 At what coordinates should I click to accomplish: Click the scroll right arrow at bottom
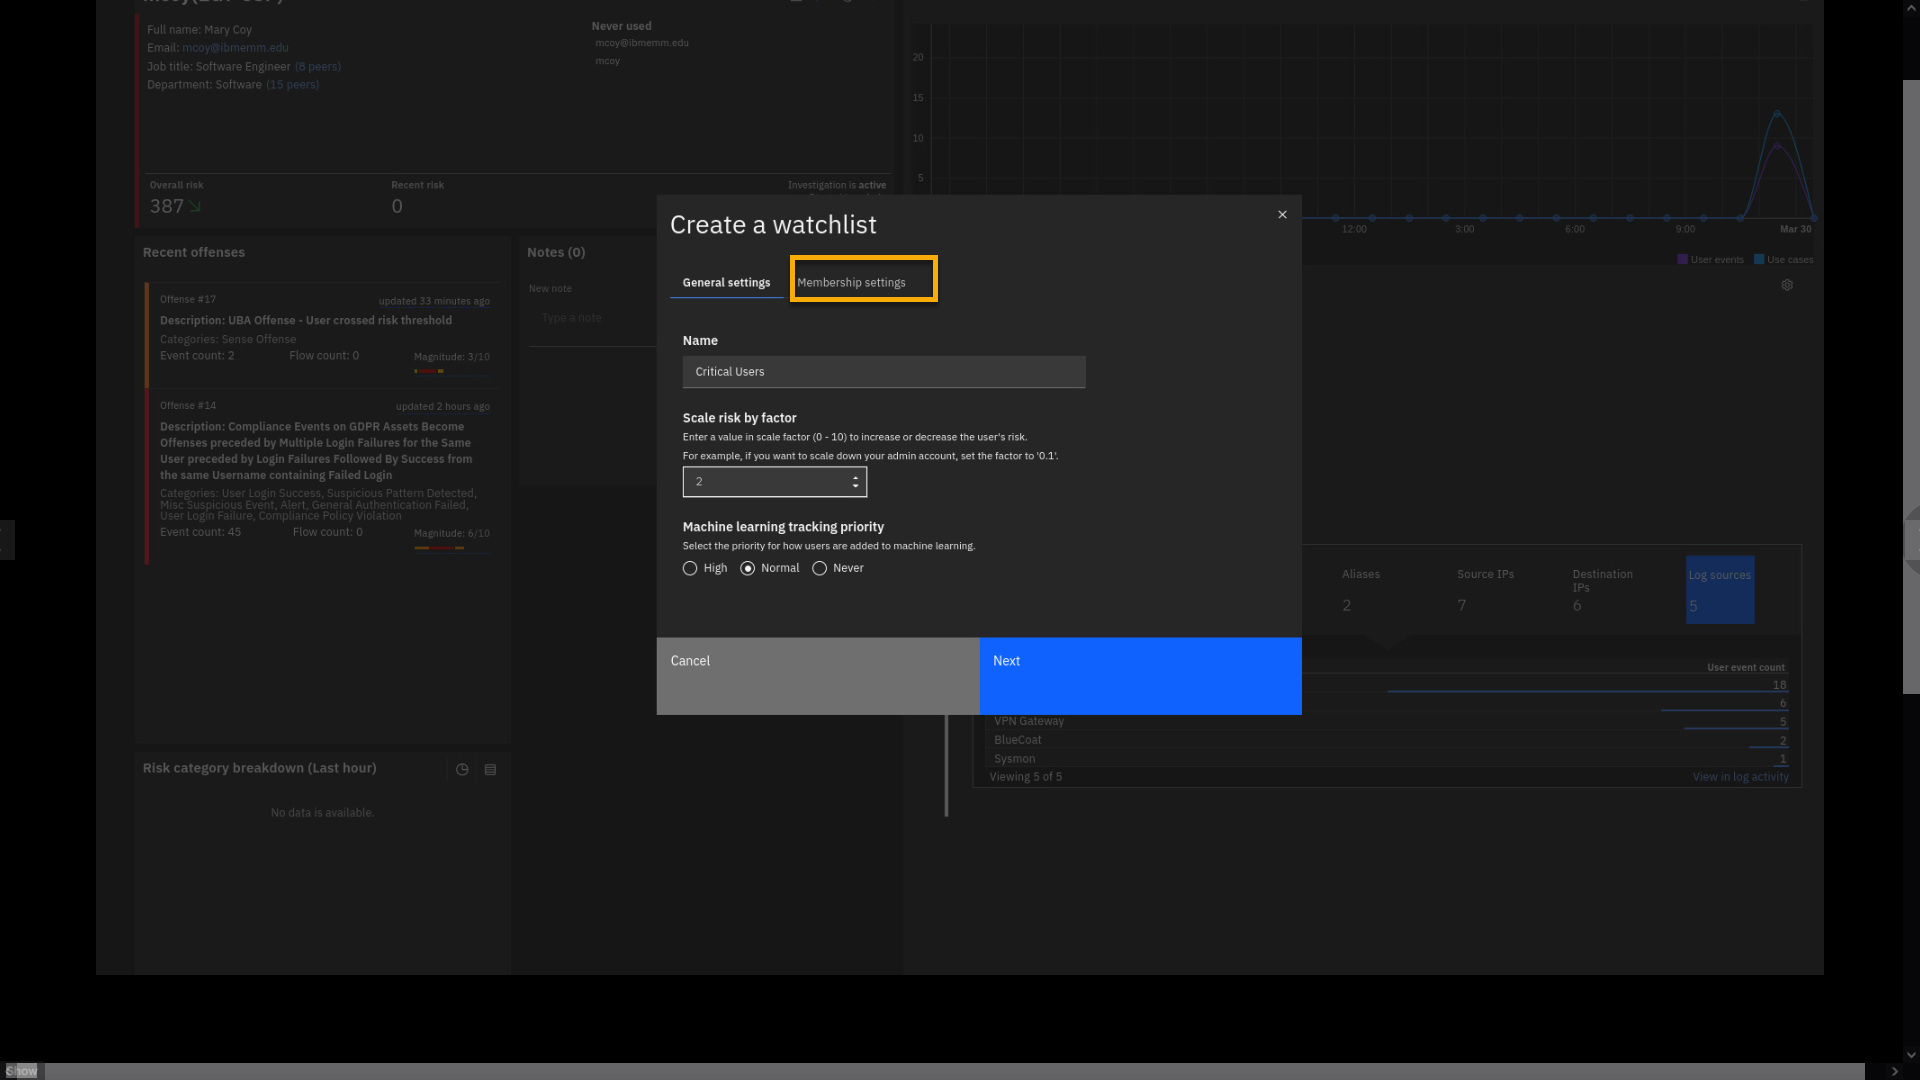(x=1894, y=1071)
